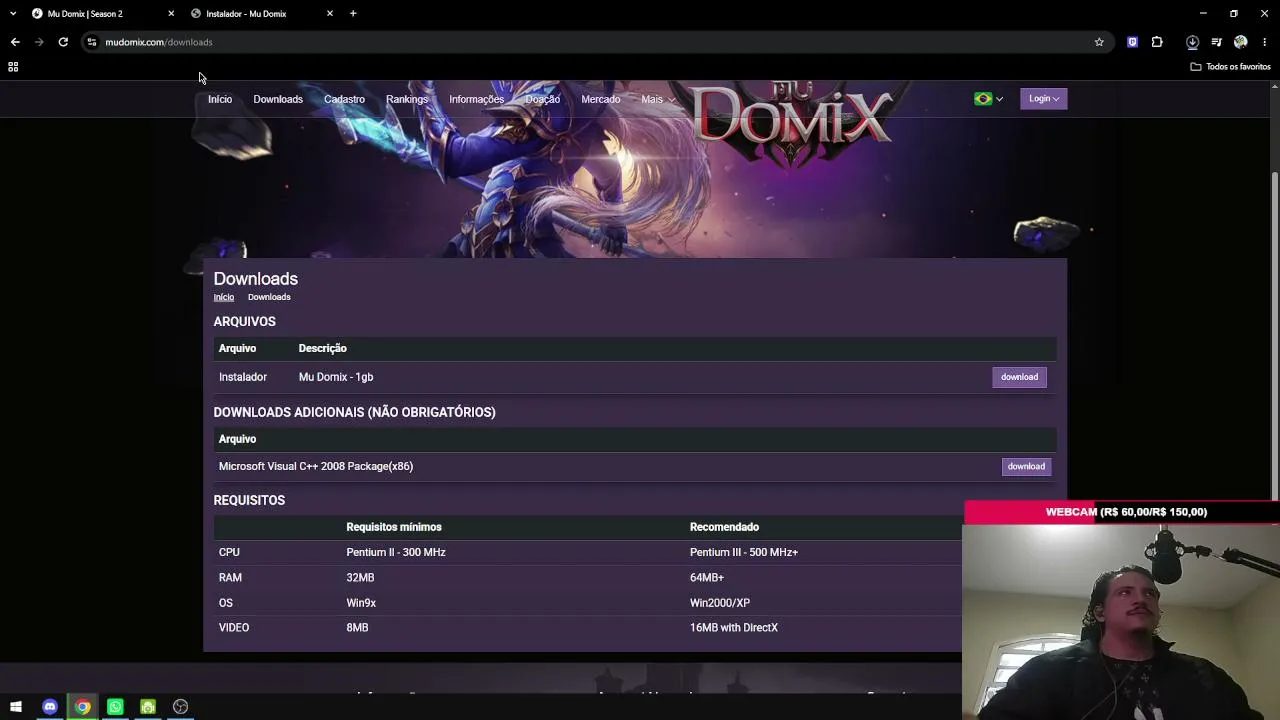Screen dimensions: 1280x720
Task: Close the Instalador - Mu Domix tab
Action: click(x=330, y=13)
